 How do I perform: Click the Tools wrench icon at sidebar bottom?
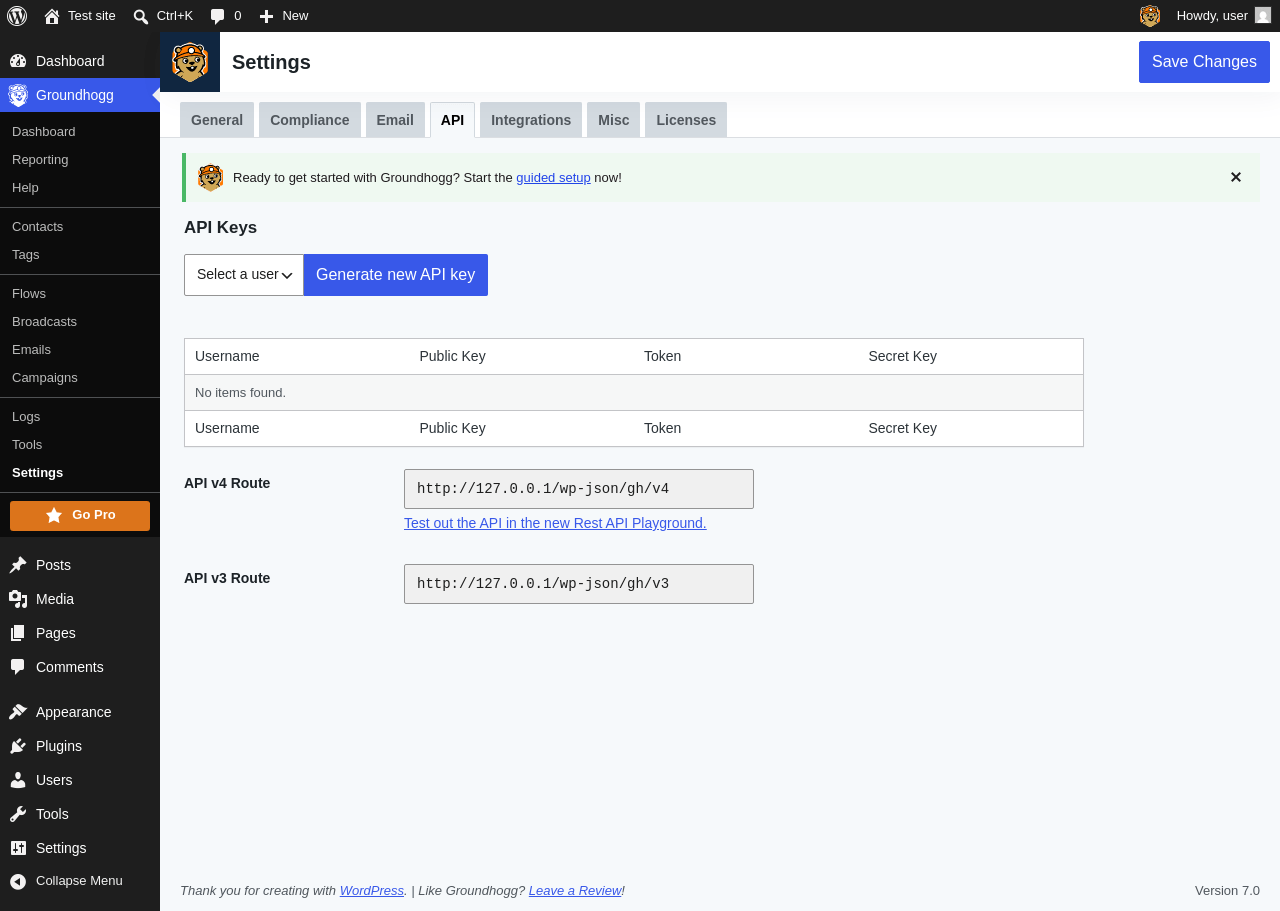[x=18, y=814]
